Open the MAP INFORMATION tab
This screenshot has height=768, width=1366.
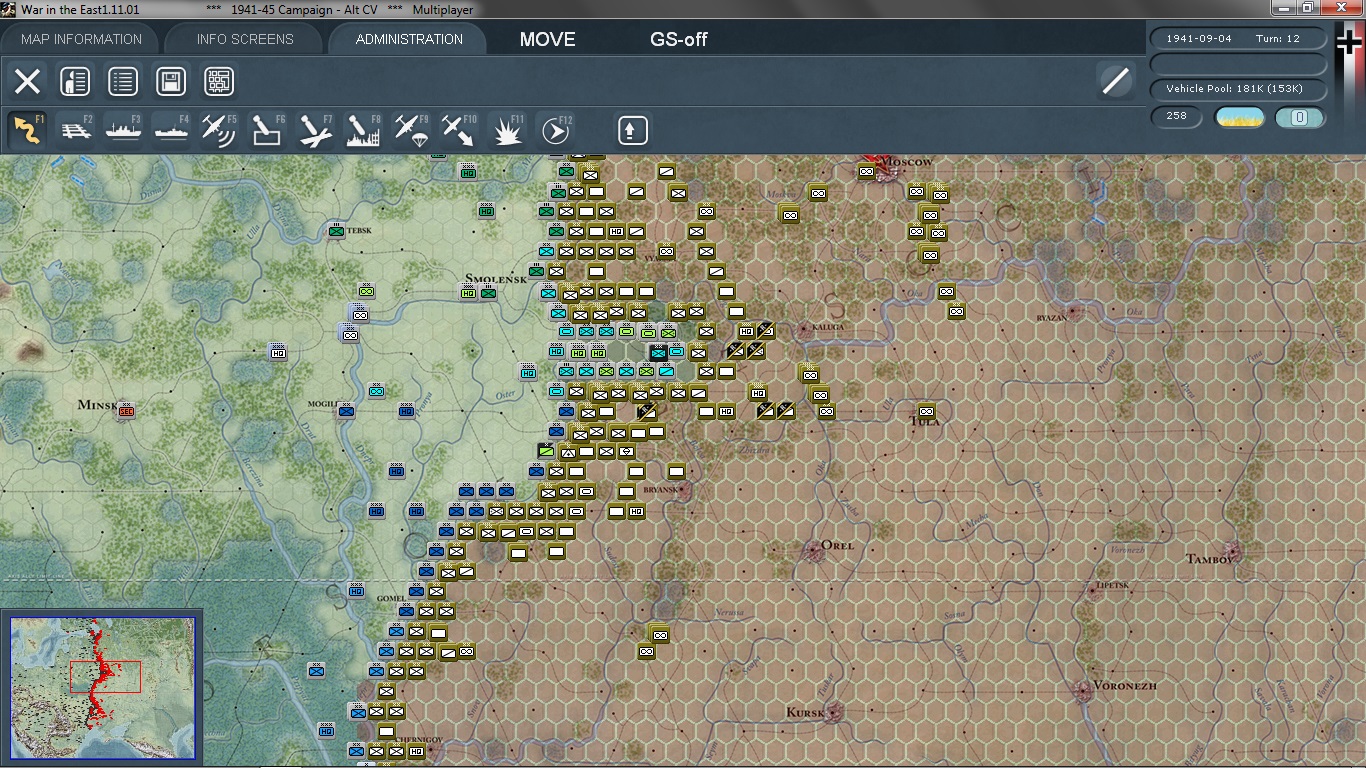pyautogui.click(x=81, y=39)
